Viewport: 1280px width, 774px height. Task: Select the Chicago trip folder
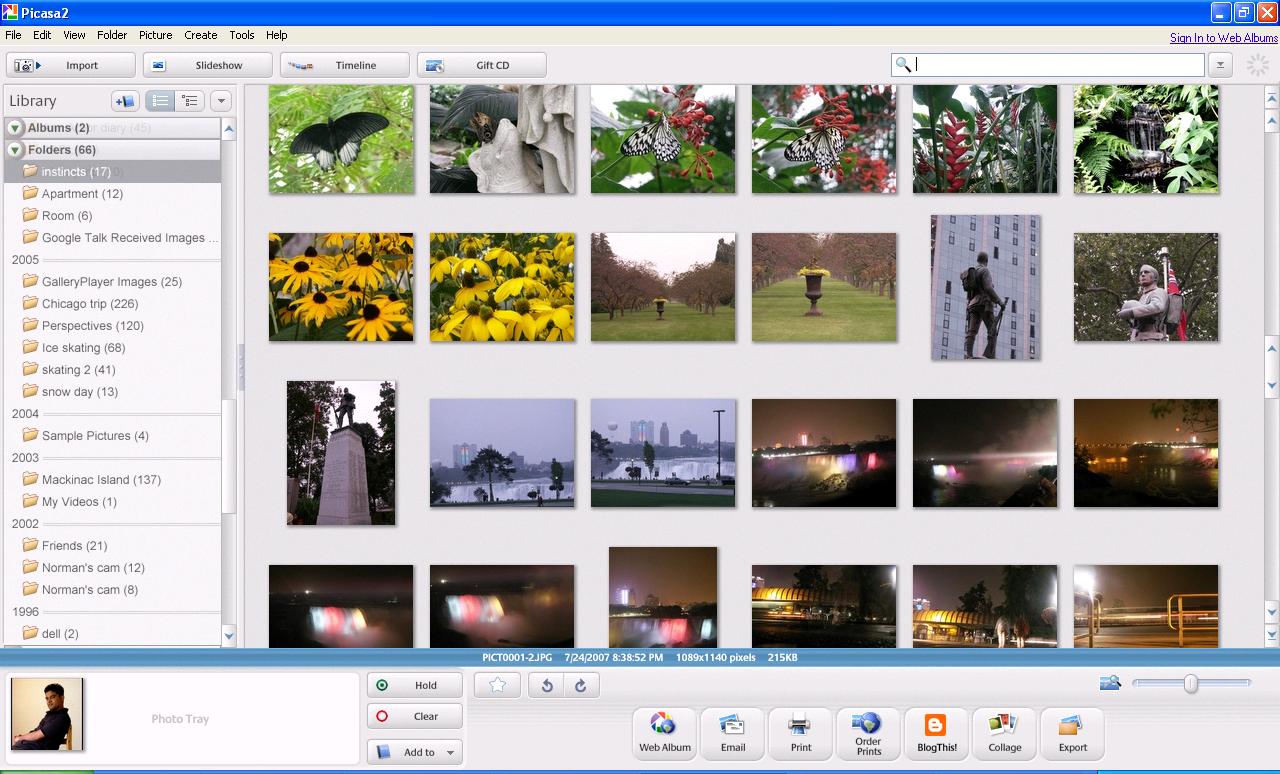coord(89,304)
